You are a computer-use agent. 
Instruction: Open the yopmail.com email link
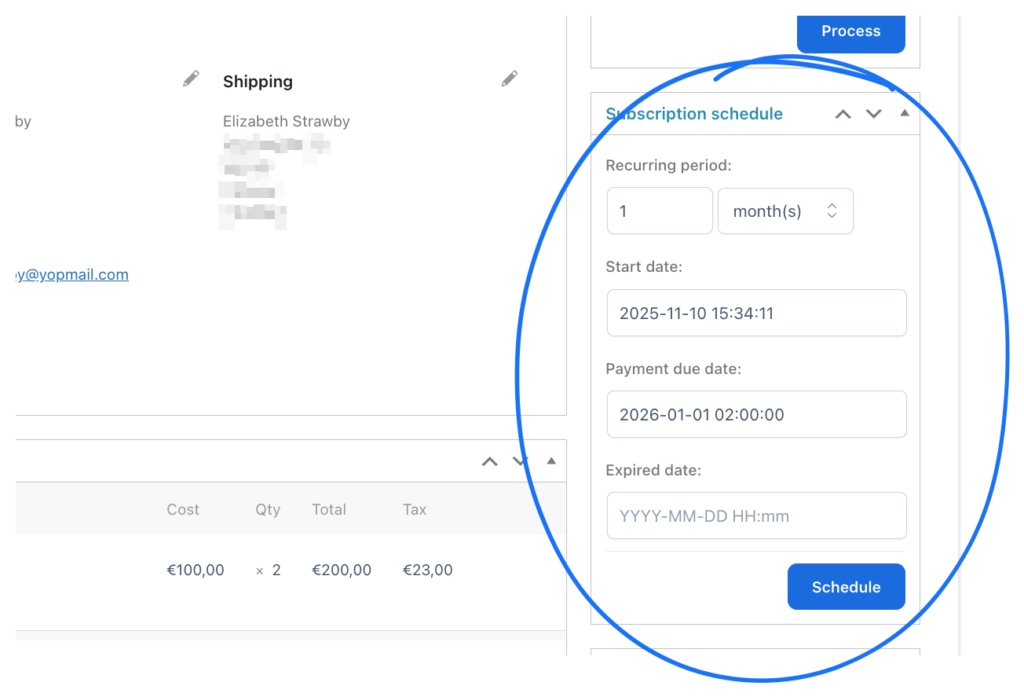click(x=72, y=274)
